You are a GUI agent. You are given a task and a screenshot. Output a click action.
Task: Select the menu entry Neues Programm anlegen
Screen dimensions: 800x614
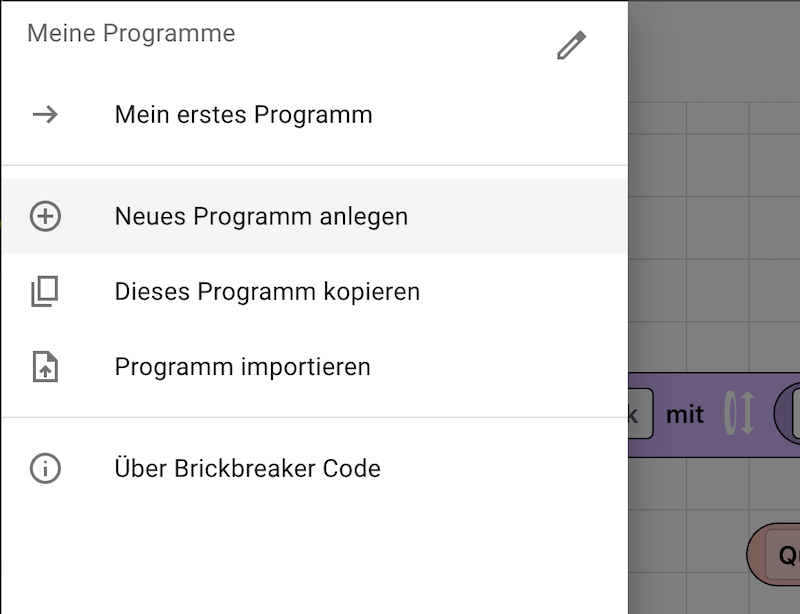(x=262, y=216)
